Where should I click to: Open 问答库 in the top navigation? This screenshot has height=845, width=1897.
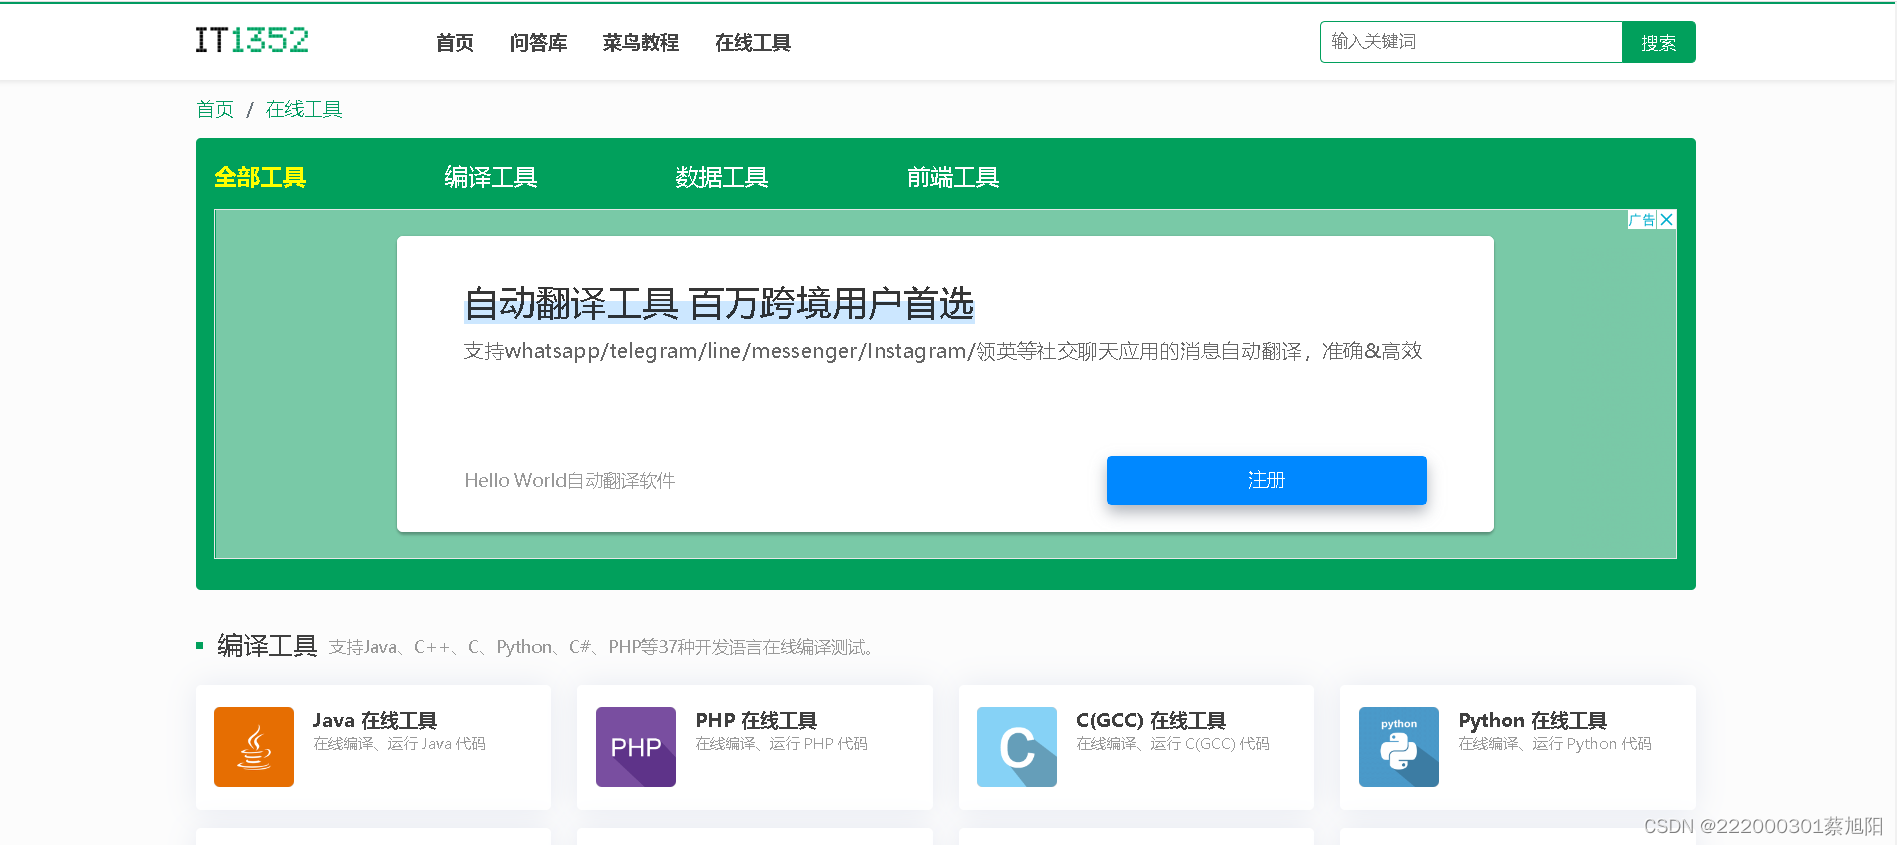[538, 43]
